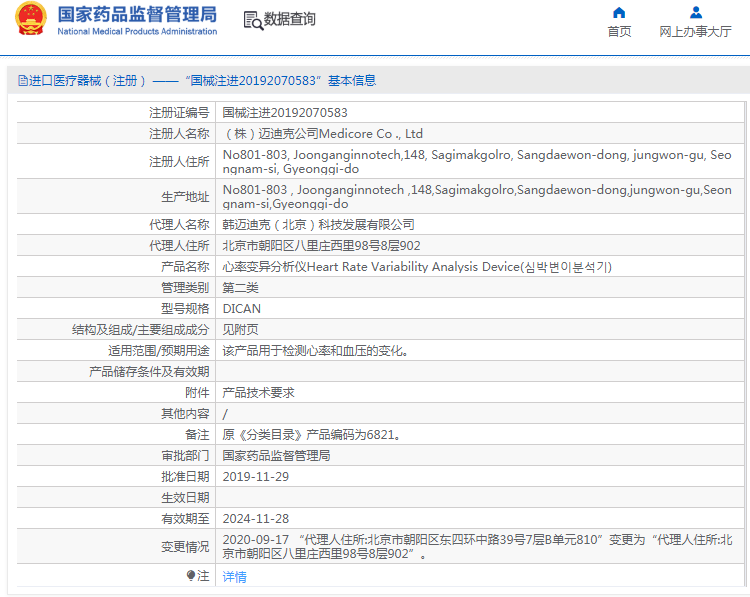Open 网上办事大厅 text label
The width and height of the screenshot is (750, 597).
695,32
